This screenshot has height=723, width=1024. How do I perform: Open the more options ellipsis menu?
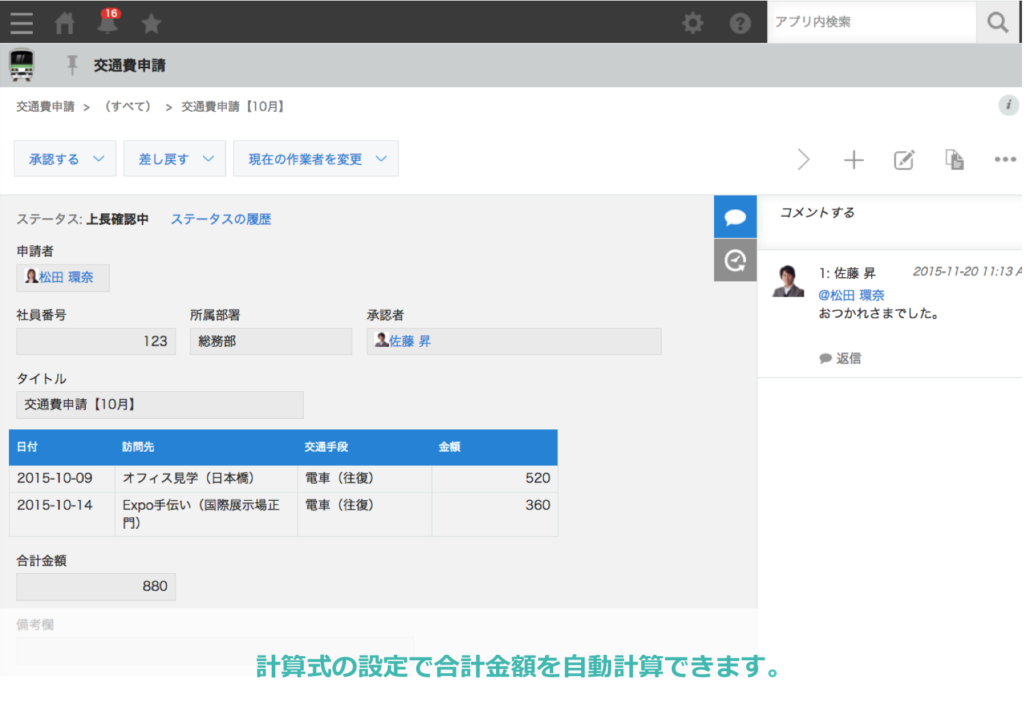[x=1005, y=160]
